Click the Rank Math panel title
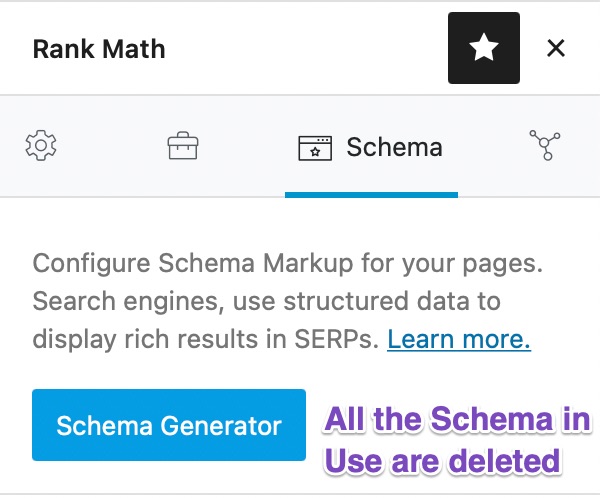 99,49
